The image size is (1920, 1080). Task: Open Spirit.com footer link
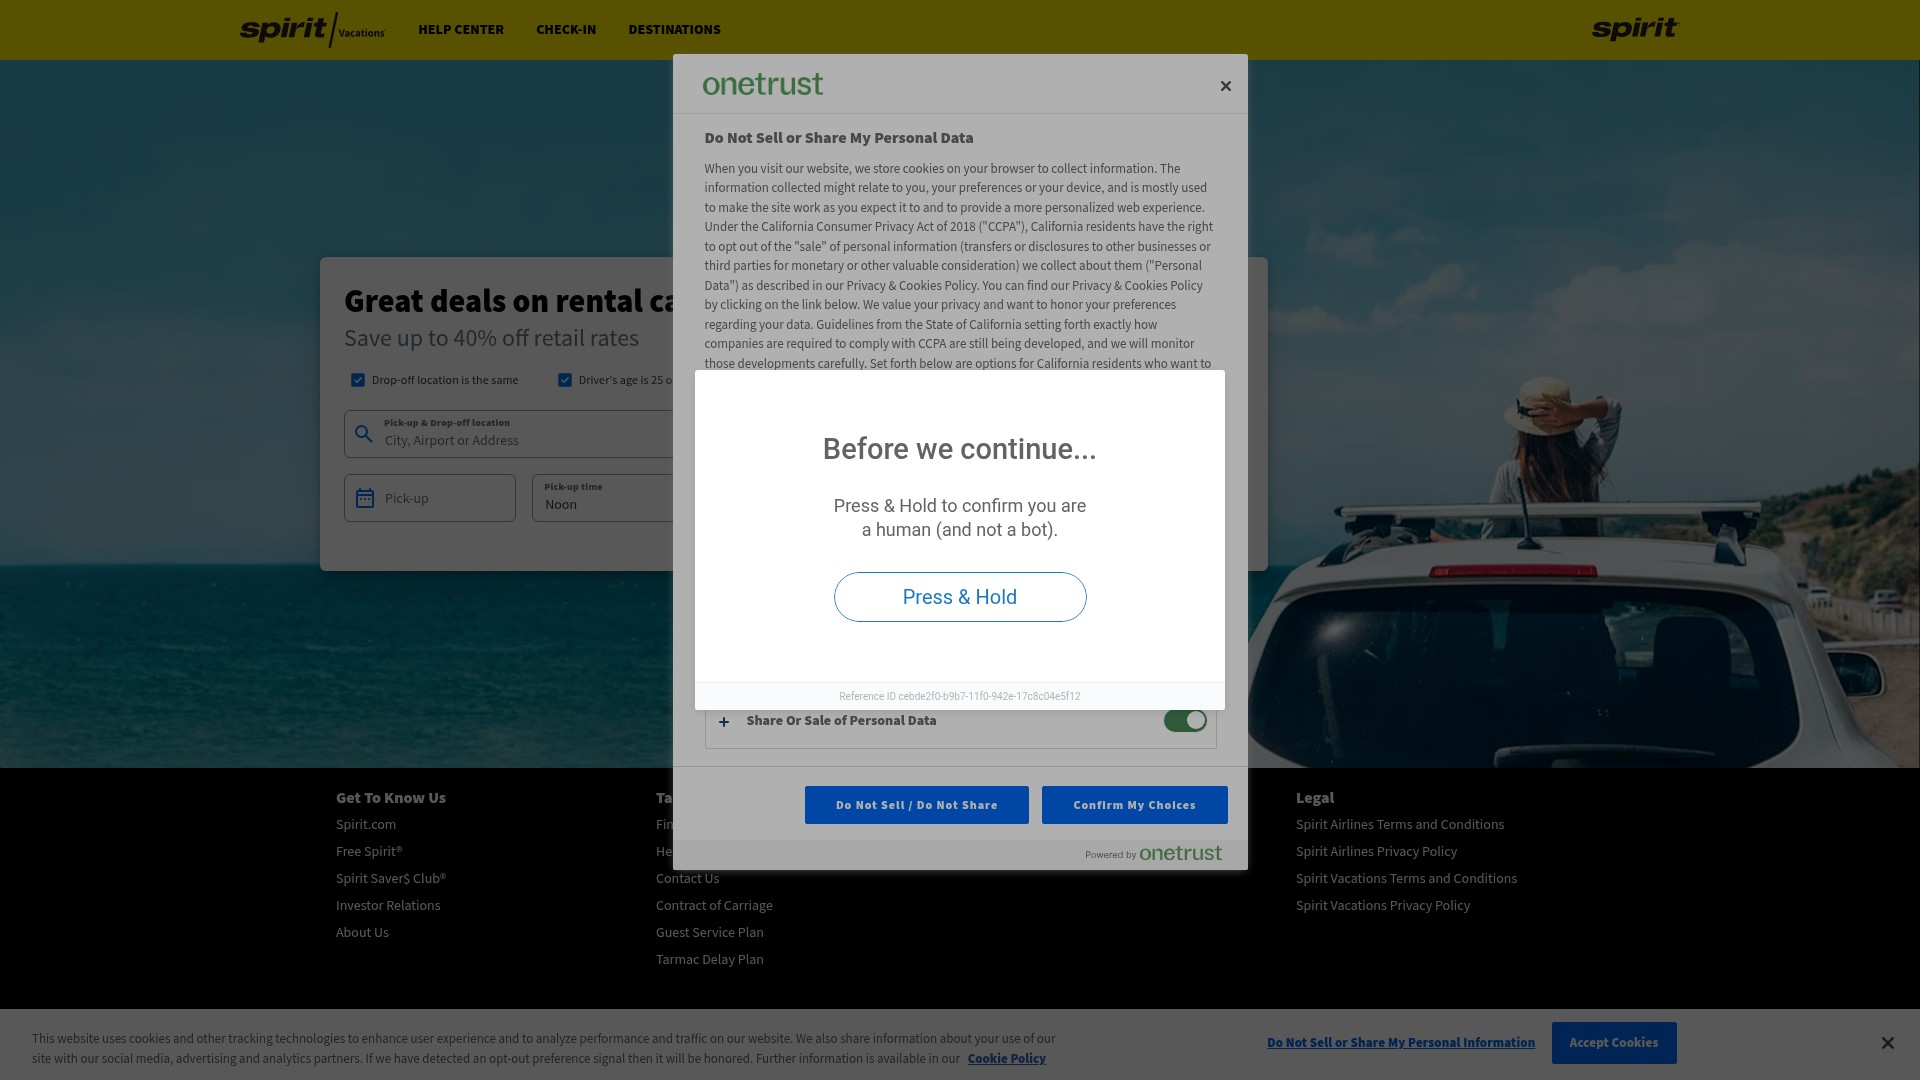click(366, 825)
